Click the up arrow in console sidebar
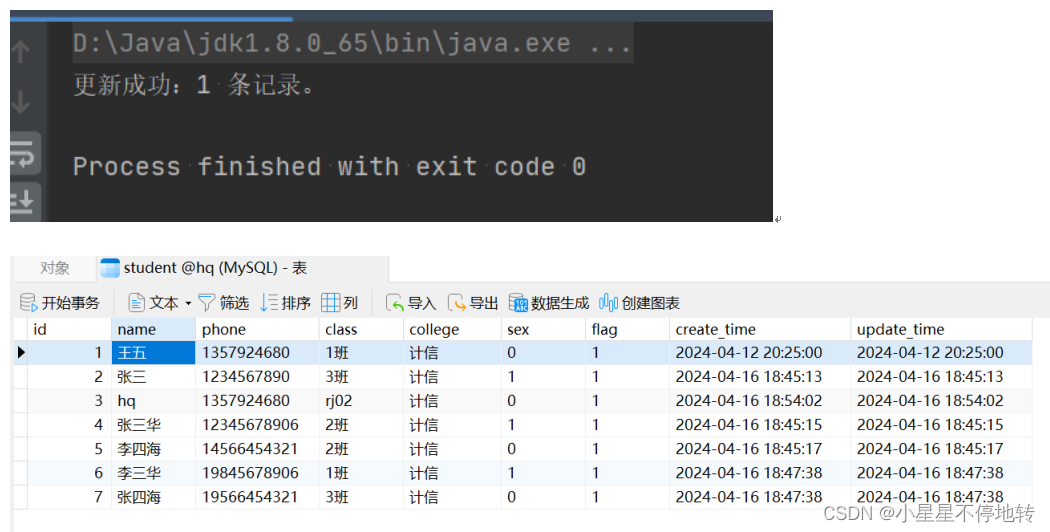This screenshot has width=1050, height=532. tap(21, 51)
